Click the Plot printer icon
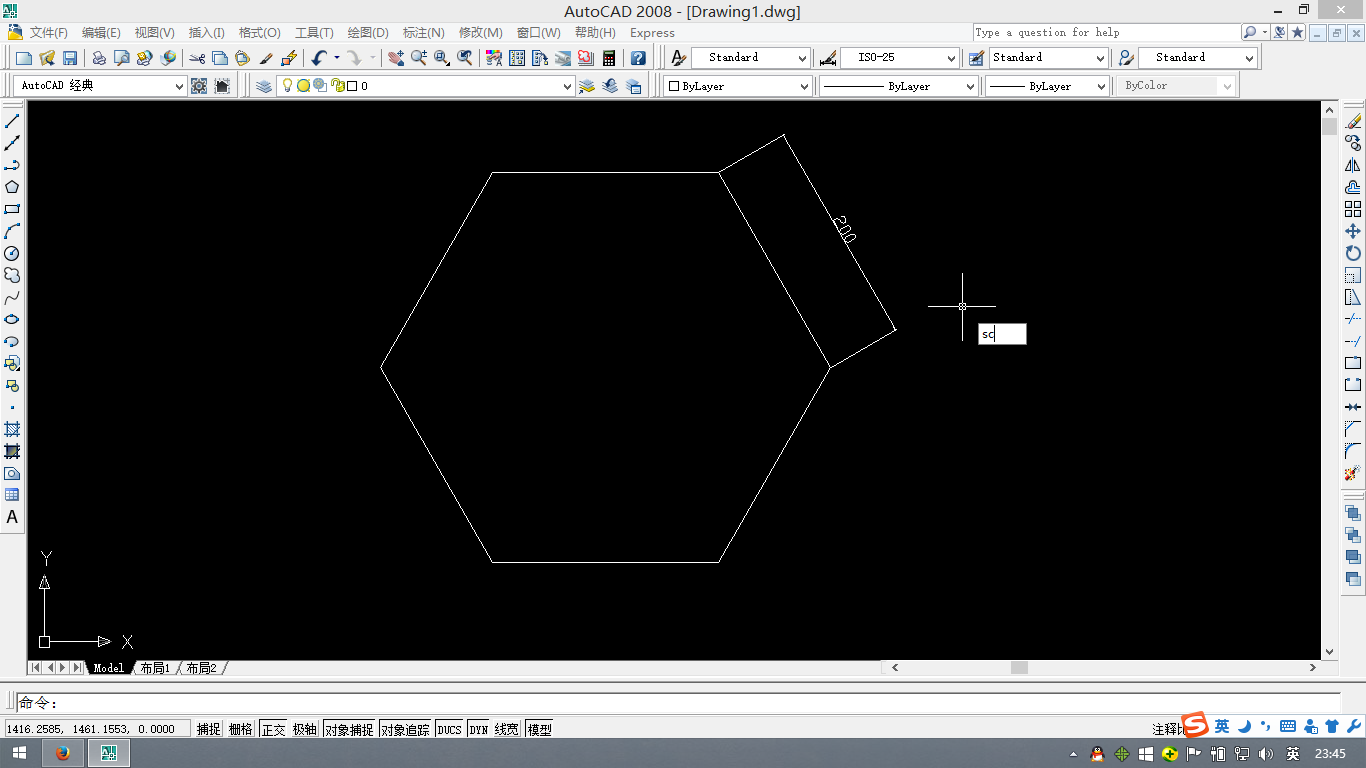This screenshot has height=768, width=1366. (99, 58)
